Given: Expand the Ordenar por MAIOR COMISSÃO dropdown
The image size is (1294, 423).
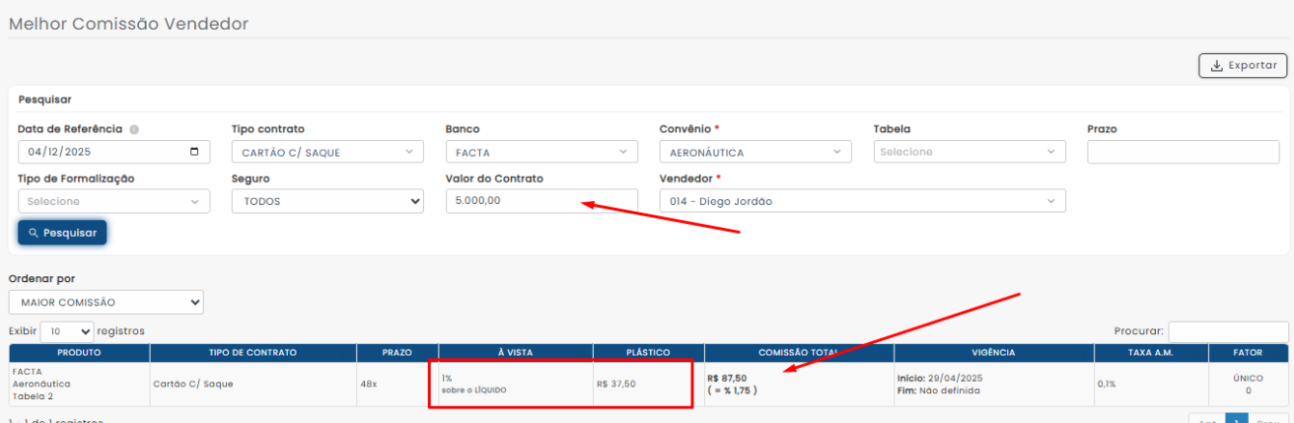Looking at the screenshot, I should pyautogui.click(x=106, y=302).
